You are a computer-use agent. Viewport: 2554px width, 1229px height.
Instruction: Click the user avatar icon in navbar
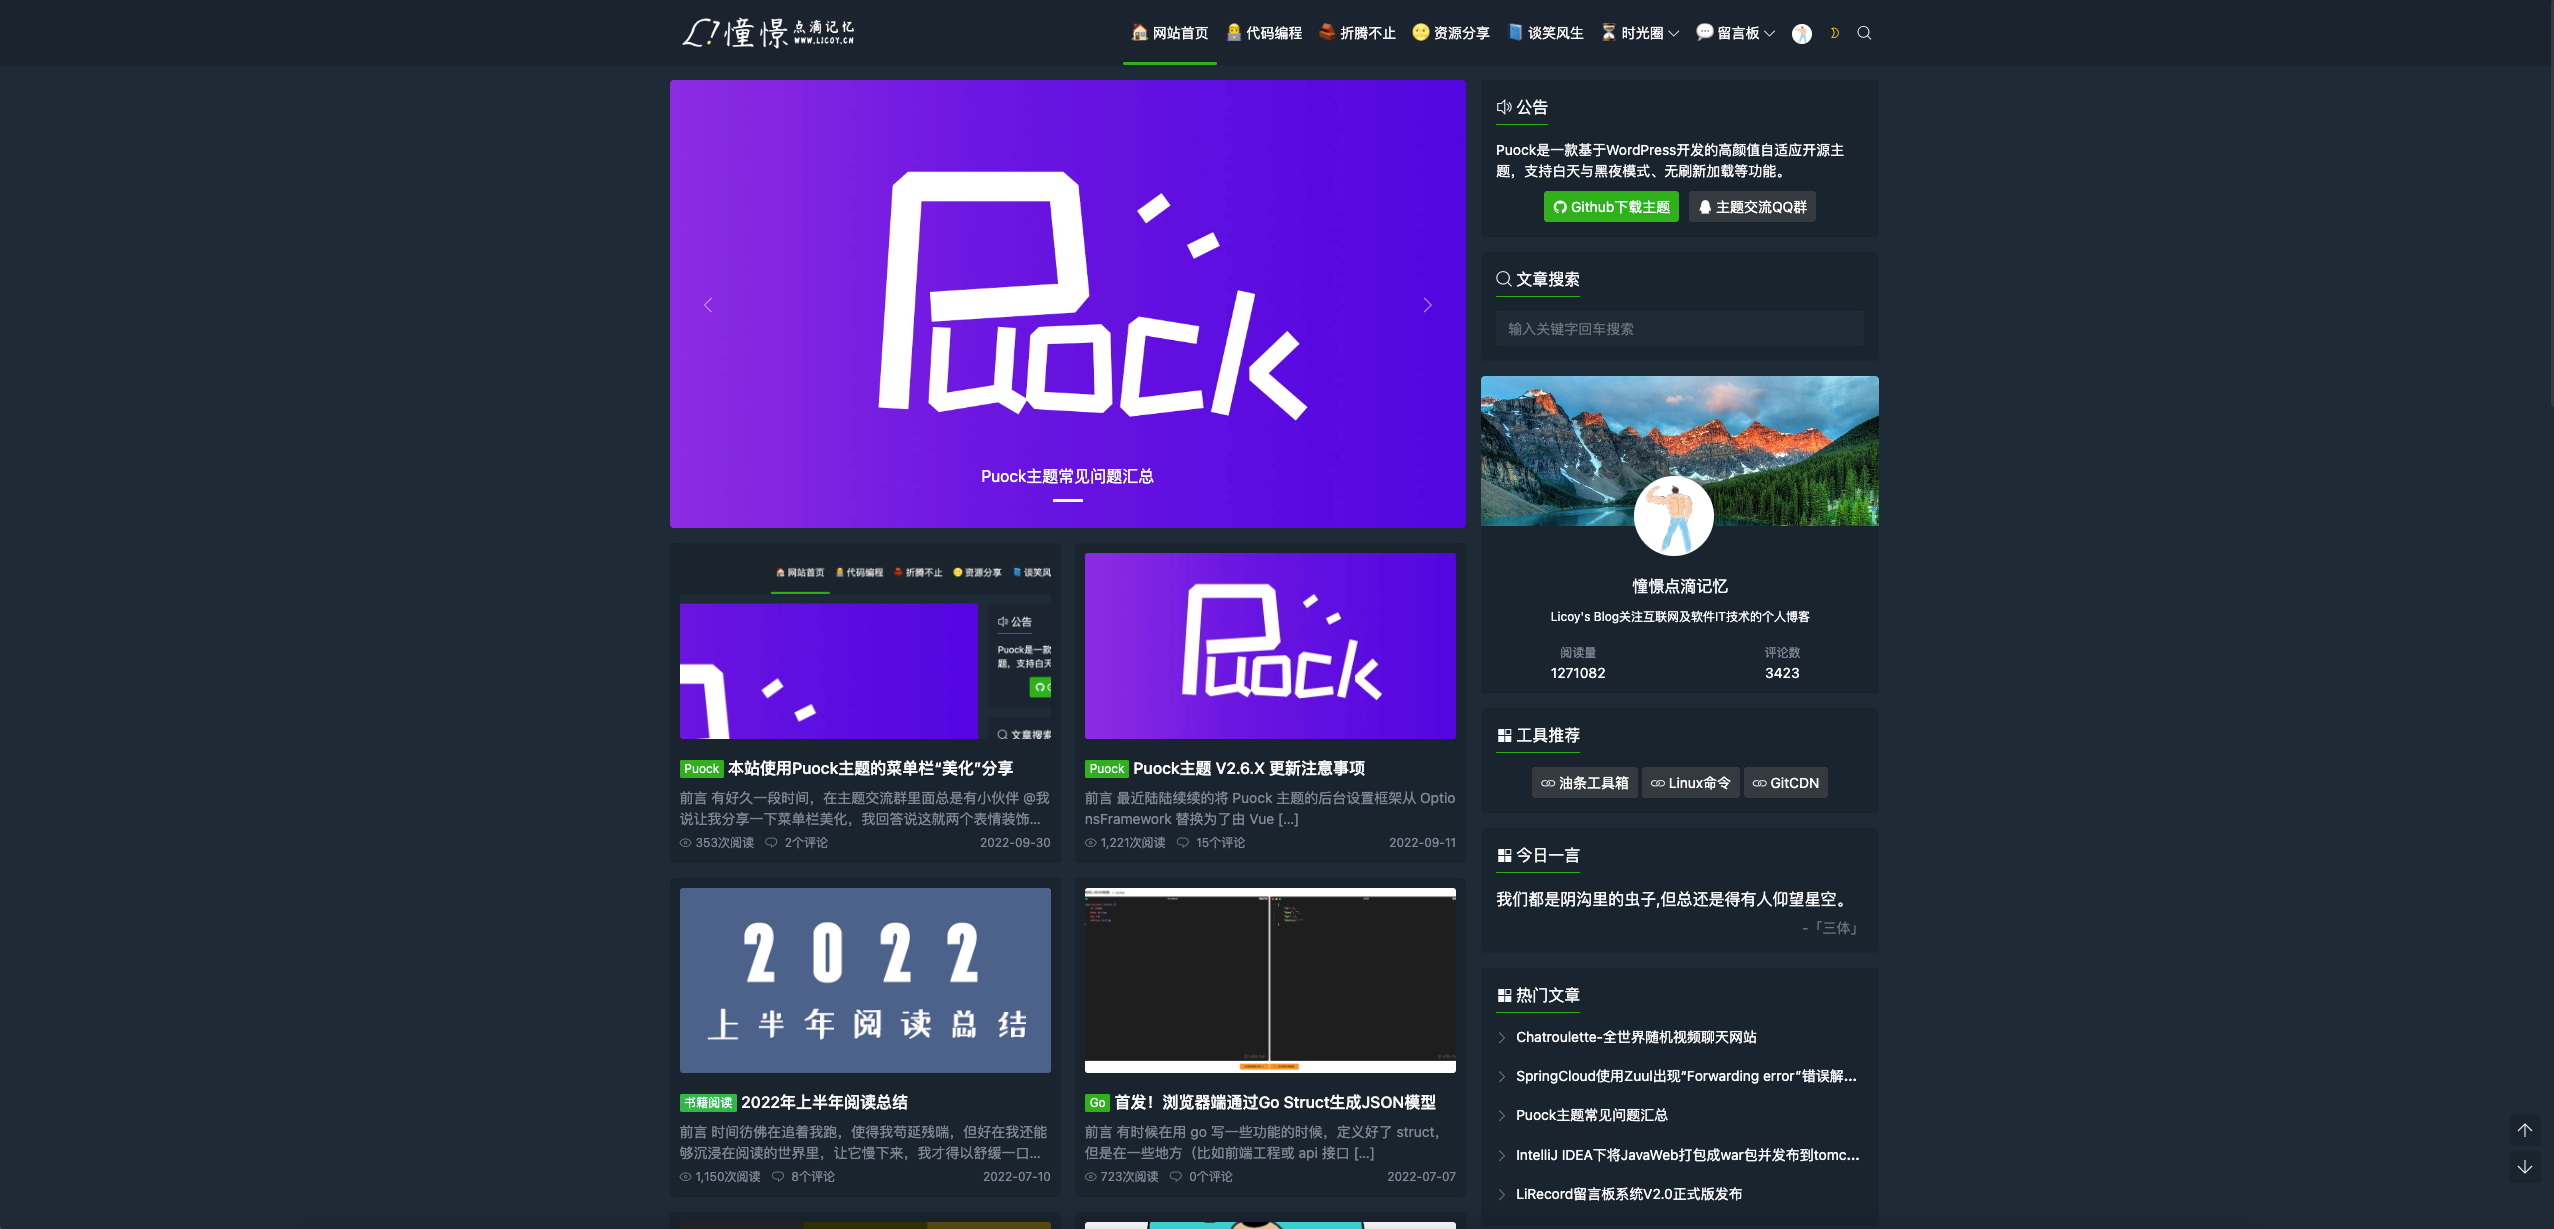pos(1802,33)
